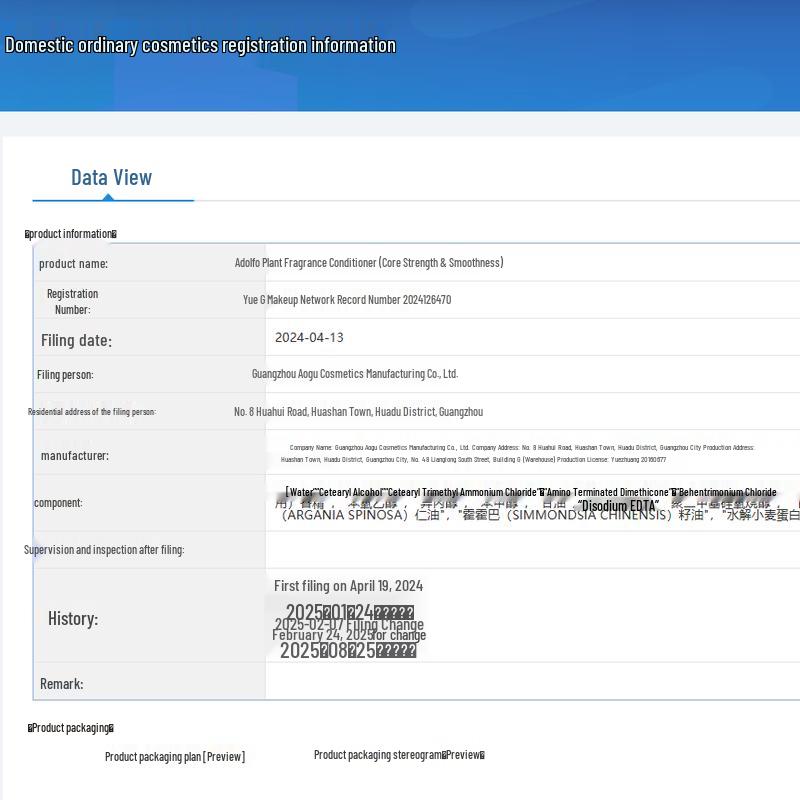This screenshot has width=800, height=800.
Task: Open the Data View tab
Action: (112, 178)
